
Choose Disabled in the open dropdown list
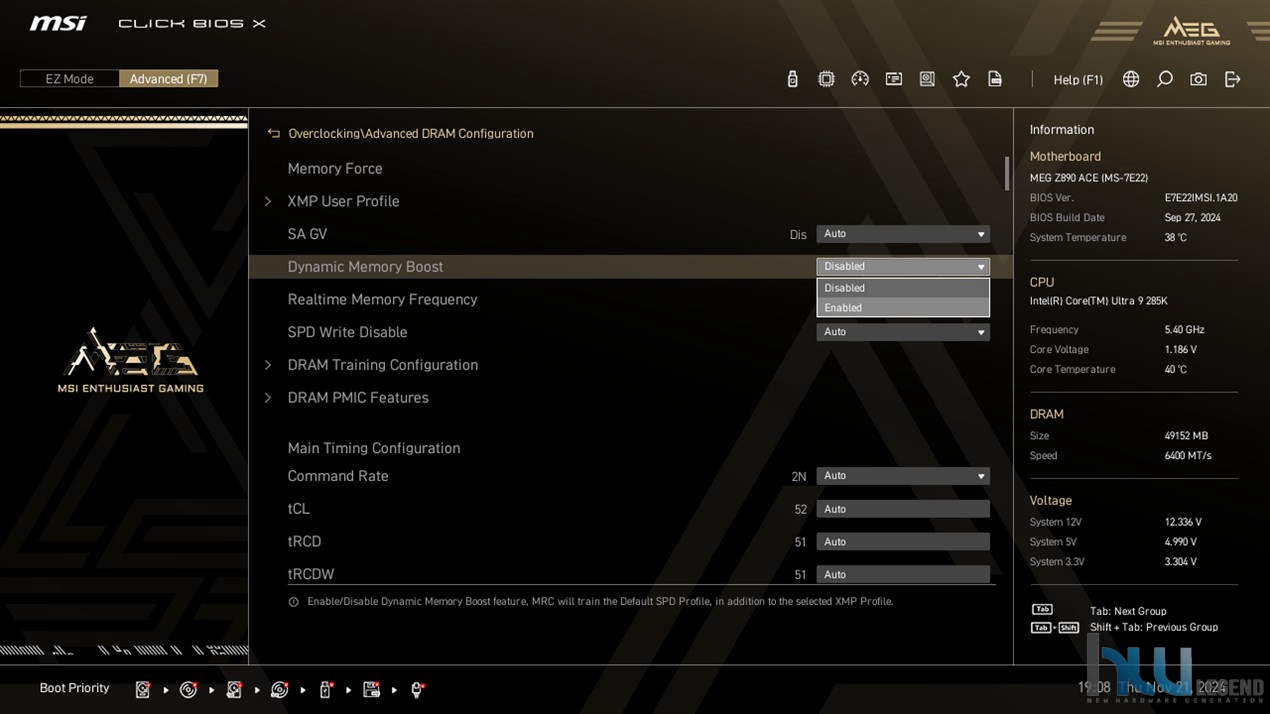coord(903,288)
